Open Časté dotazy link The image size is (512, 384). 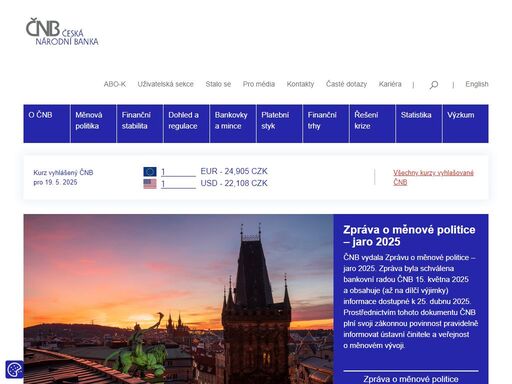coord(346,84)
